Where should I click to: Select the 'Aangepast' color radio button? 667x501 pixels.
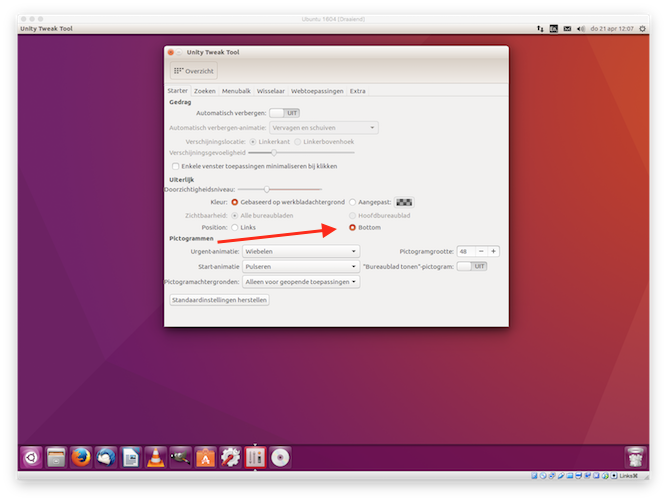pos(353,202)
